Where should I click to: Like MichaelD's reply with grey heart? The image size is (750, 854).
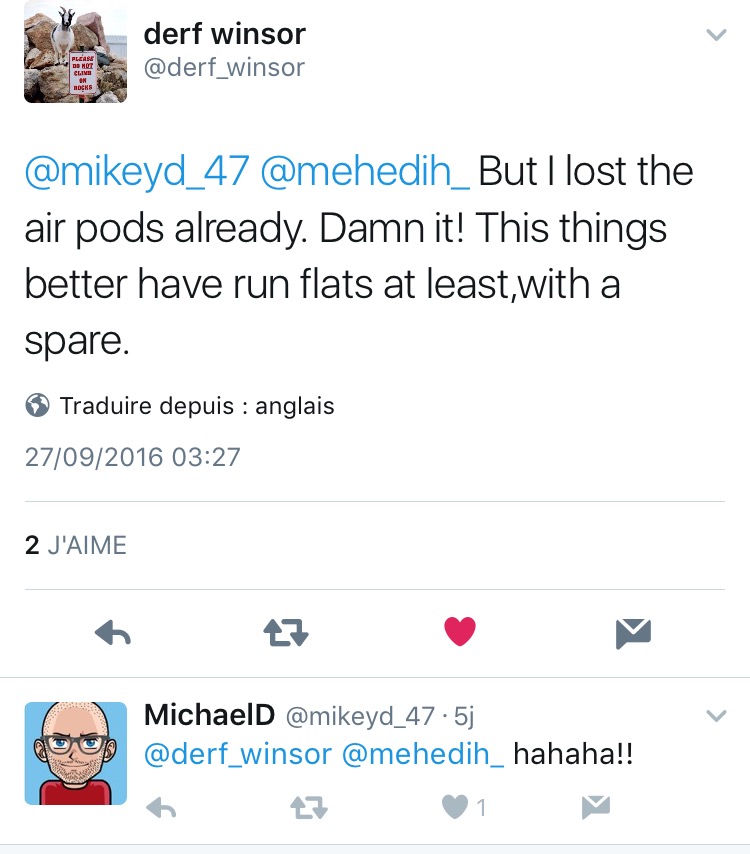coord(455,807)
